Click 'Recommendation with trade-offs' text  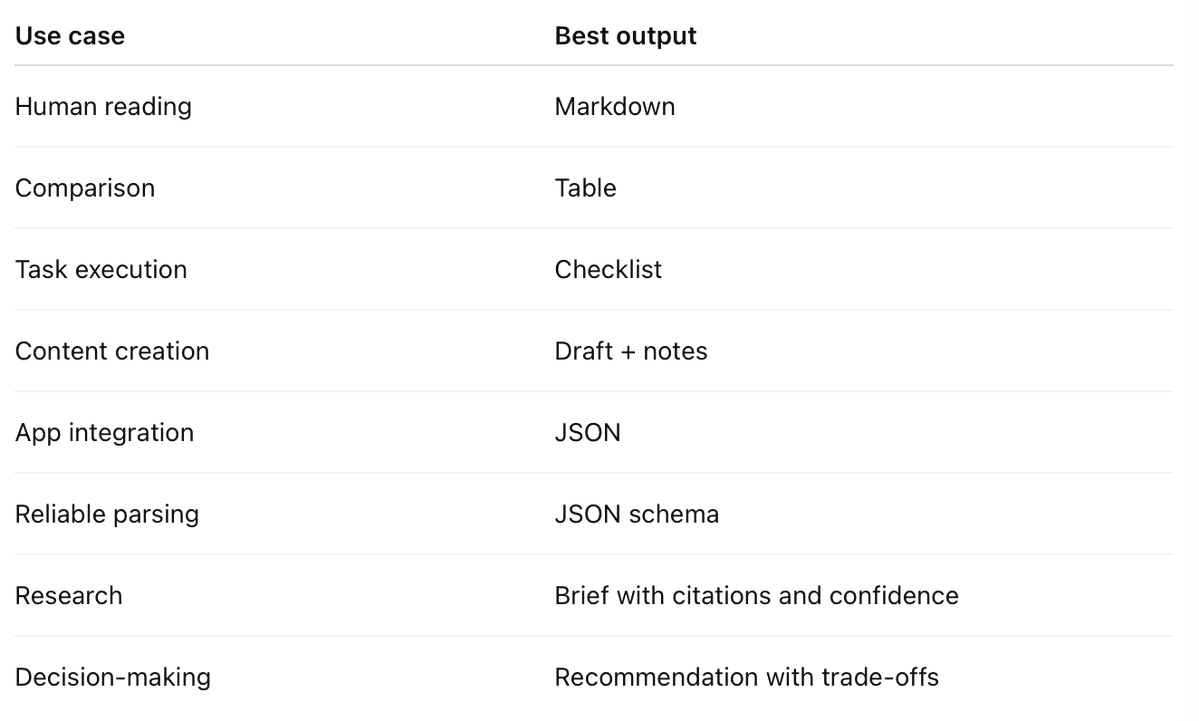(x=747, y=677)
